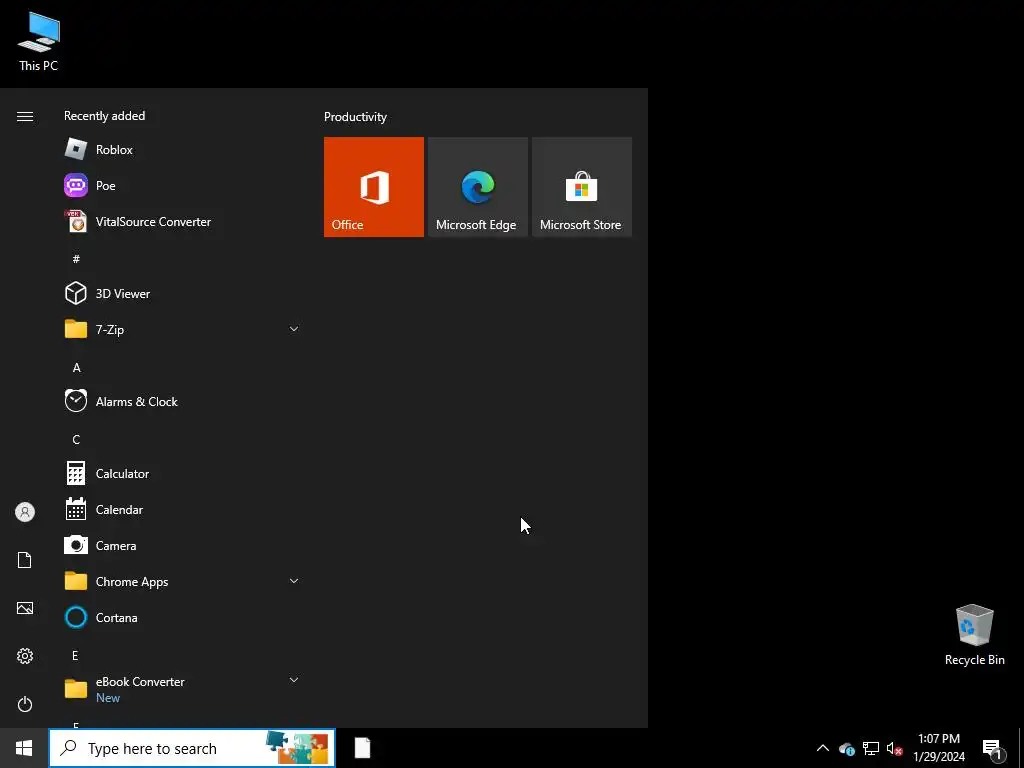This screenshot has height=768, width=1024.
Task: Click Show desktop at the taskbar end
Action: [x=1021, y=748]
